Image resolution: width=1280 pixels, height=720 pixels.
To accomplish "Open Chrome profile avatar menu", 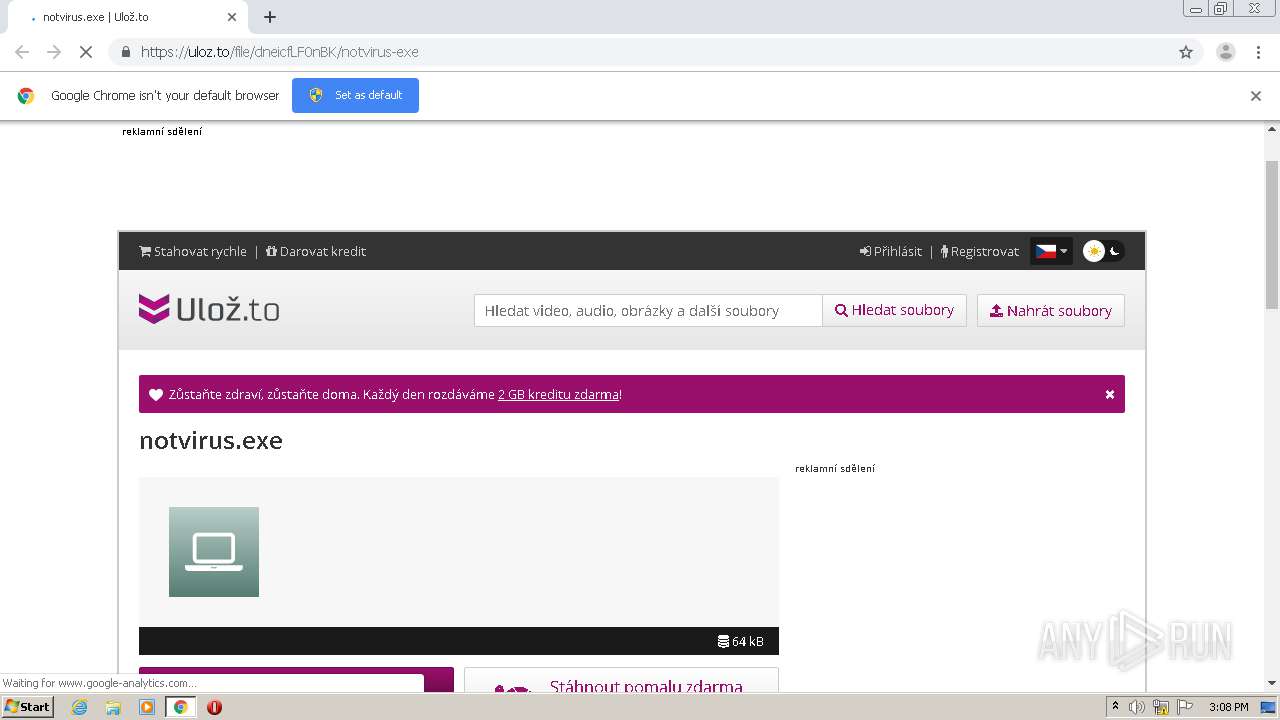I will pos(1225,52).
